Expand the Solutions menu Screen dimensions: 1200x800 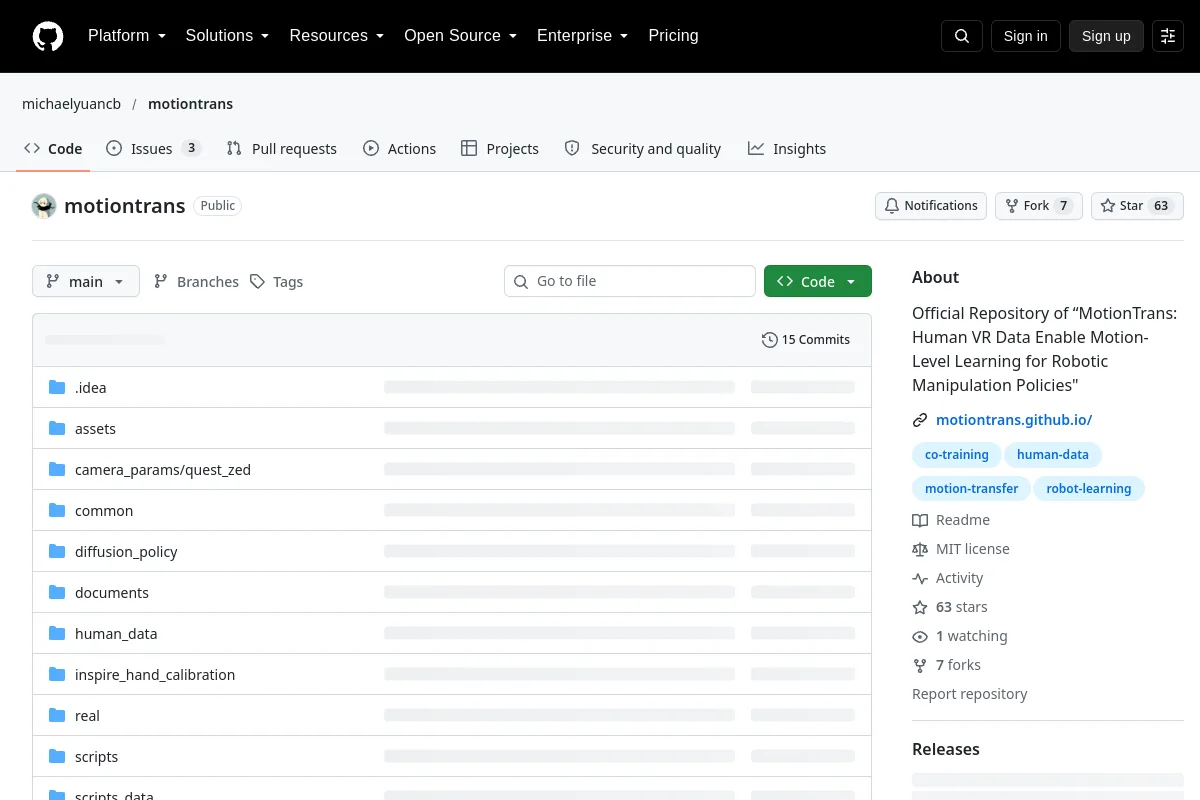[x=227, y=36]
